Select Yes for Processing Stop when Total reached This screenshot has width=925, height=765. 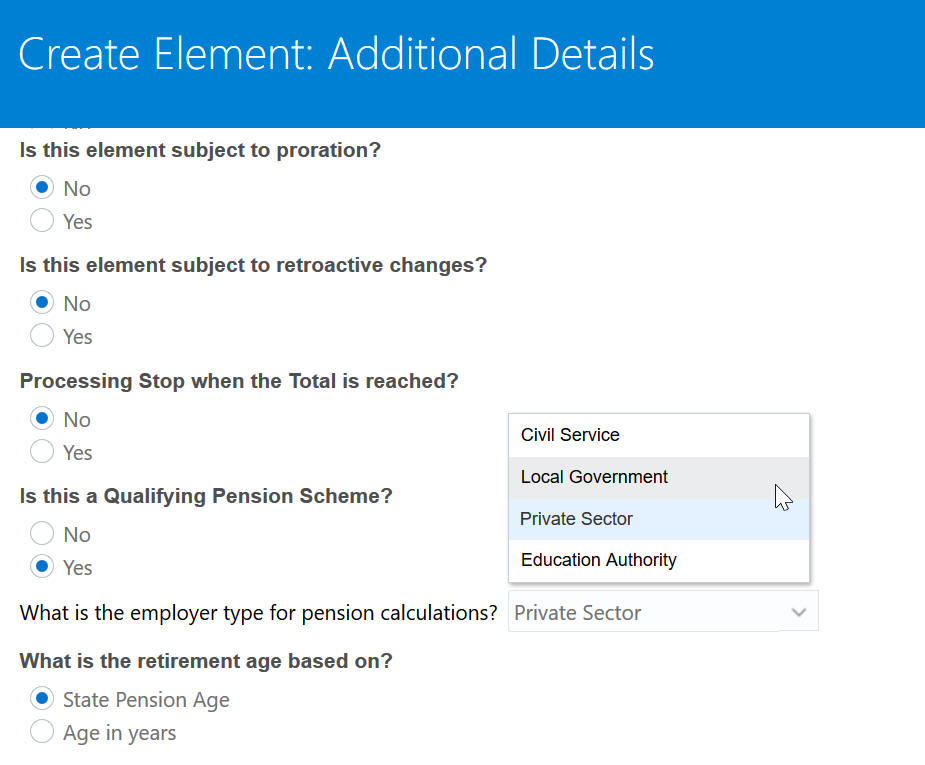click(x=42, y=452)
